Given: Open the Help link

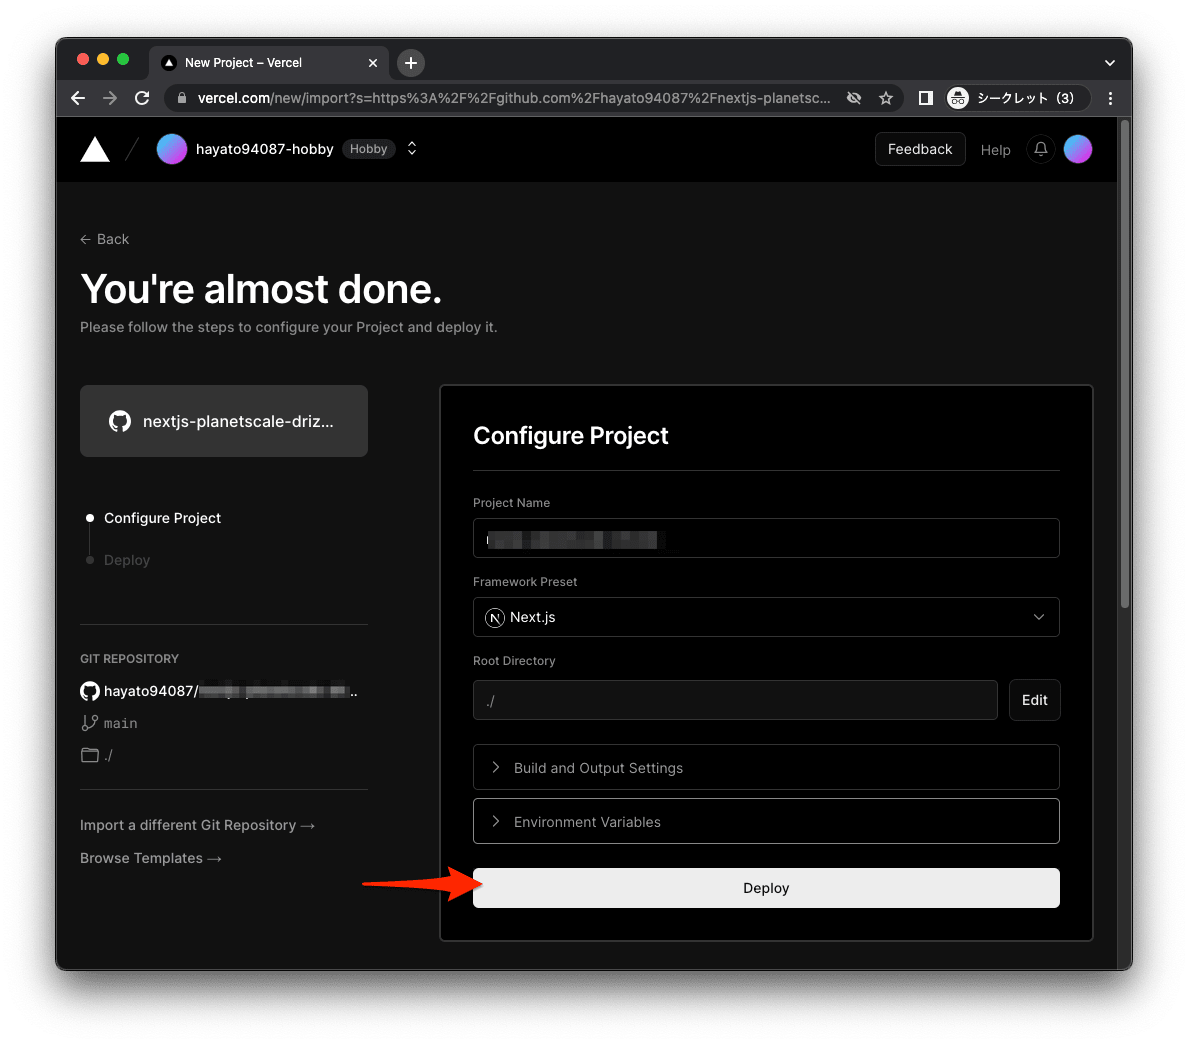Looking at the screenshot, I should point(996,150).
